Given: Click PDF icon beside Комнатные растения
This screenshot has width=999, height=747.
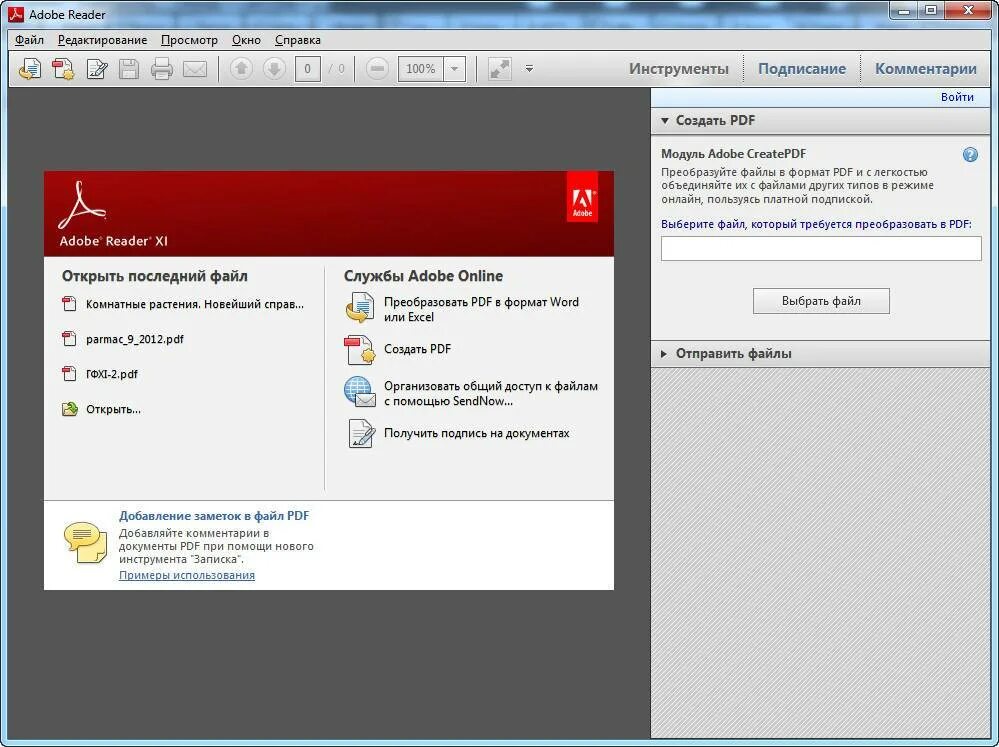Looking at the screenshot, I should pyautogui.click(x=69, y=303).
